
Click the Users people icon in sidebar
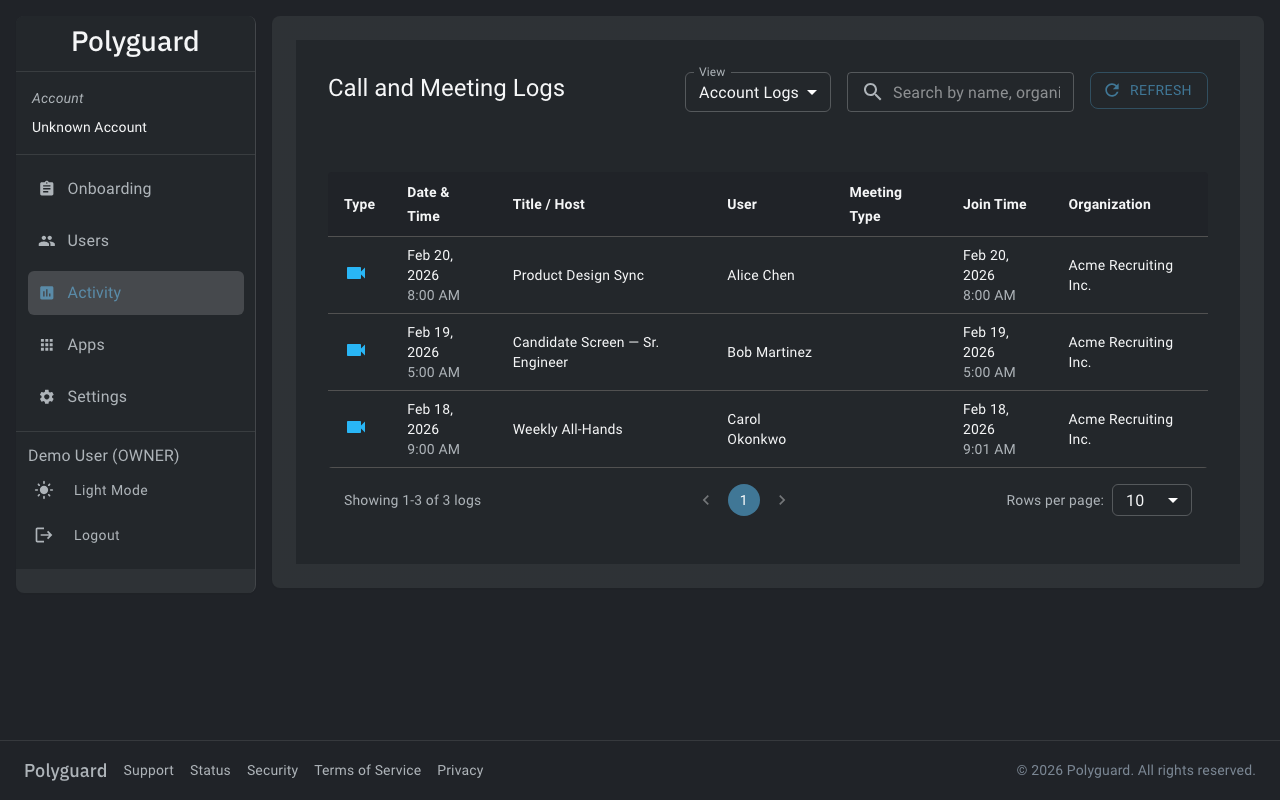pyautogui.click(x=46, y=240)
